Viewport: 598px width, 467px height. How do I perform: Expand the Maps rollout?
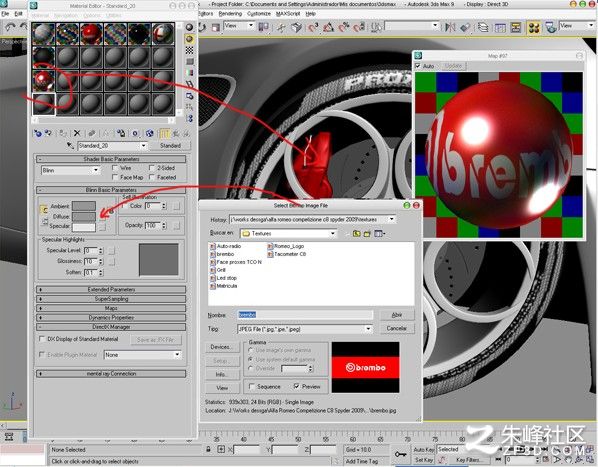[111, 308]
